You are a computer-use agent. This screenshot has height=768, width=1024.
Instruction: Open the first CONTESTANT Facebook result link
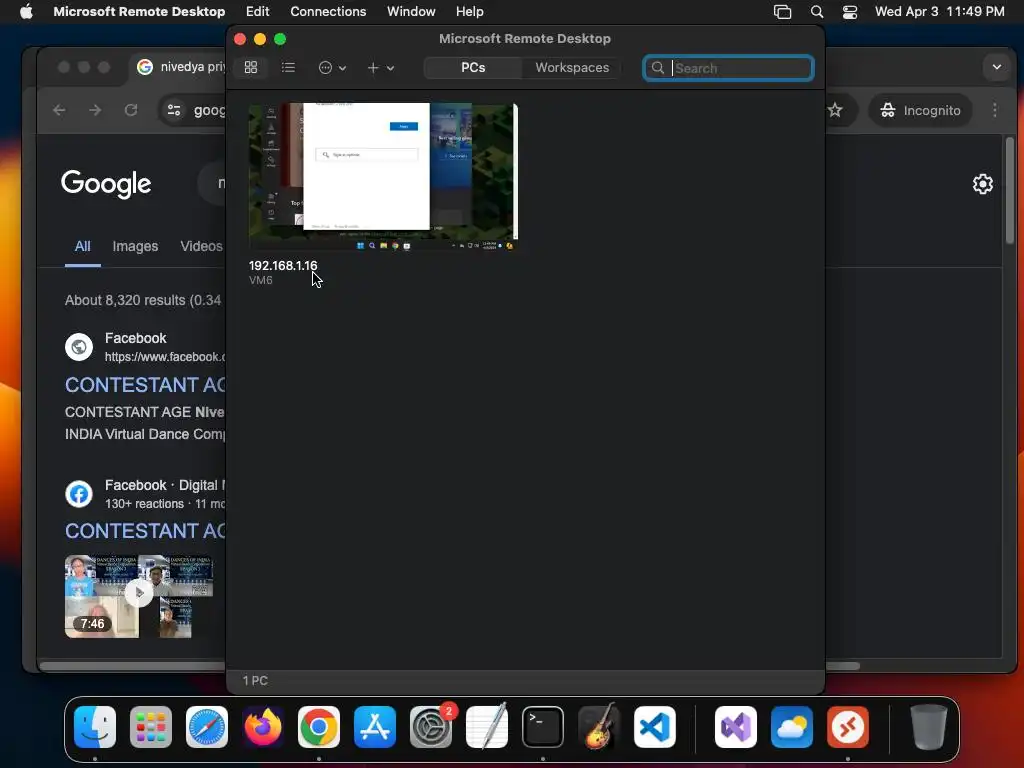(x=145, y=385)
